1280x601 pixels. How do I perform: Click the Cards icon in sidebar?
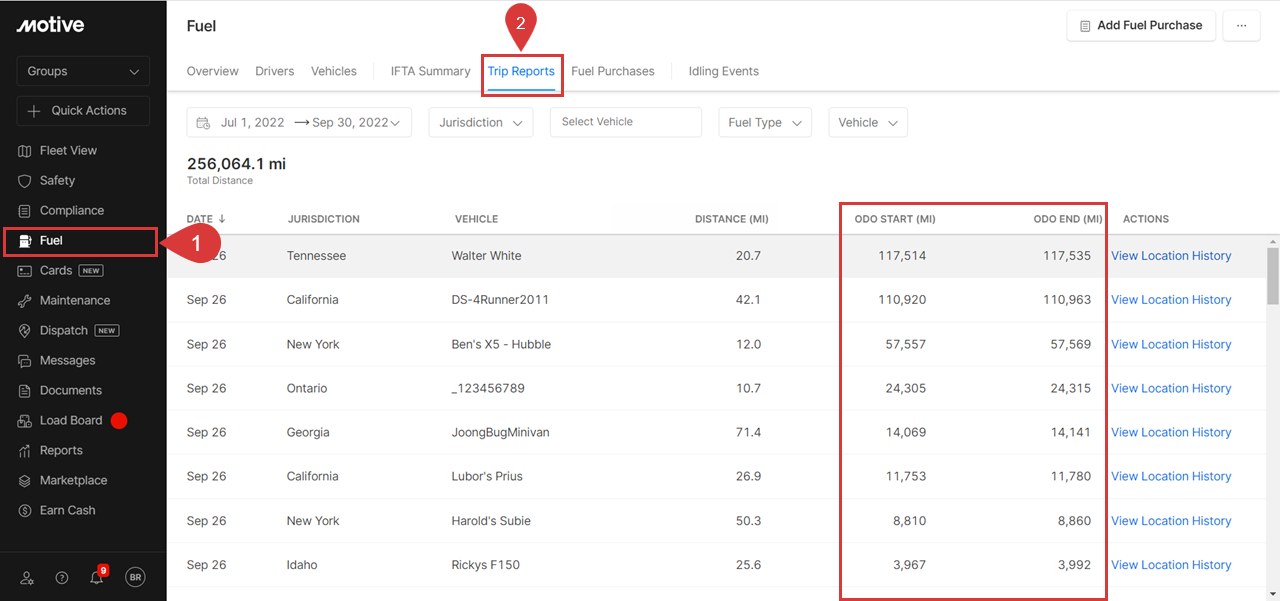click(x=25, y=271)
